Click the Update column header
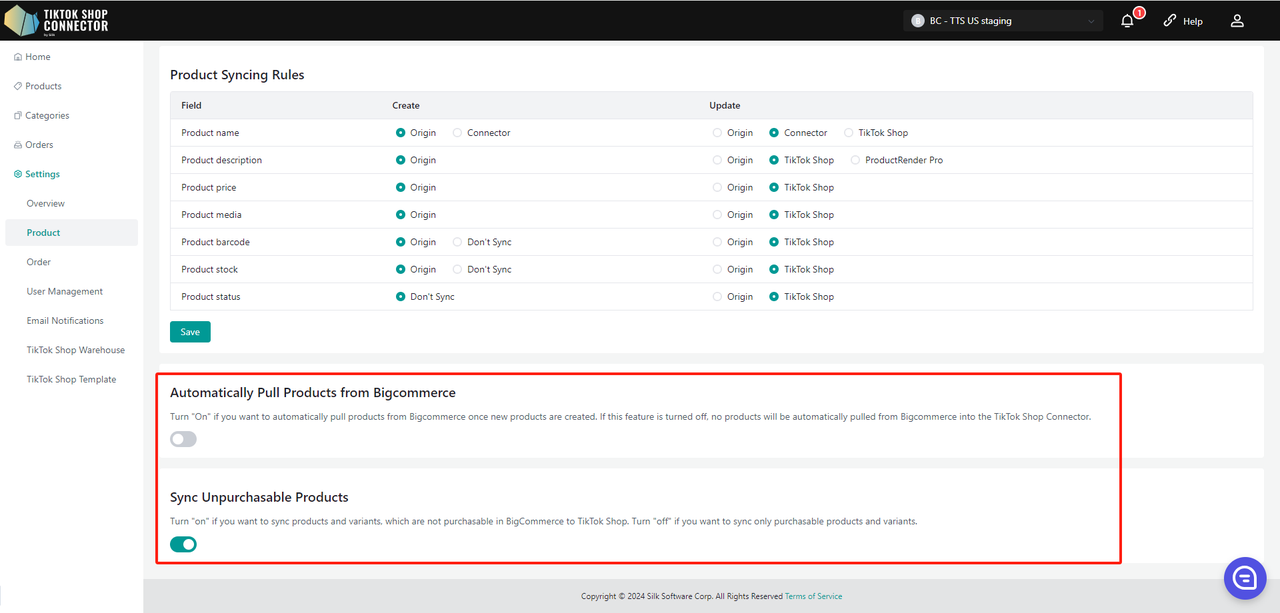Viewport: 1280px width, 613px height. tap(725, 105)
